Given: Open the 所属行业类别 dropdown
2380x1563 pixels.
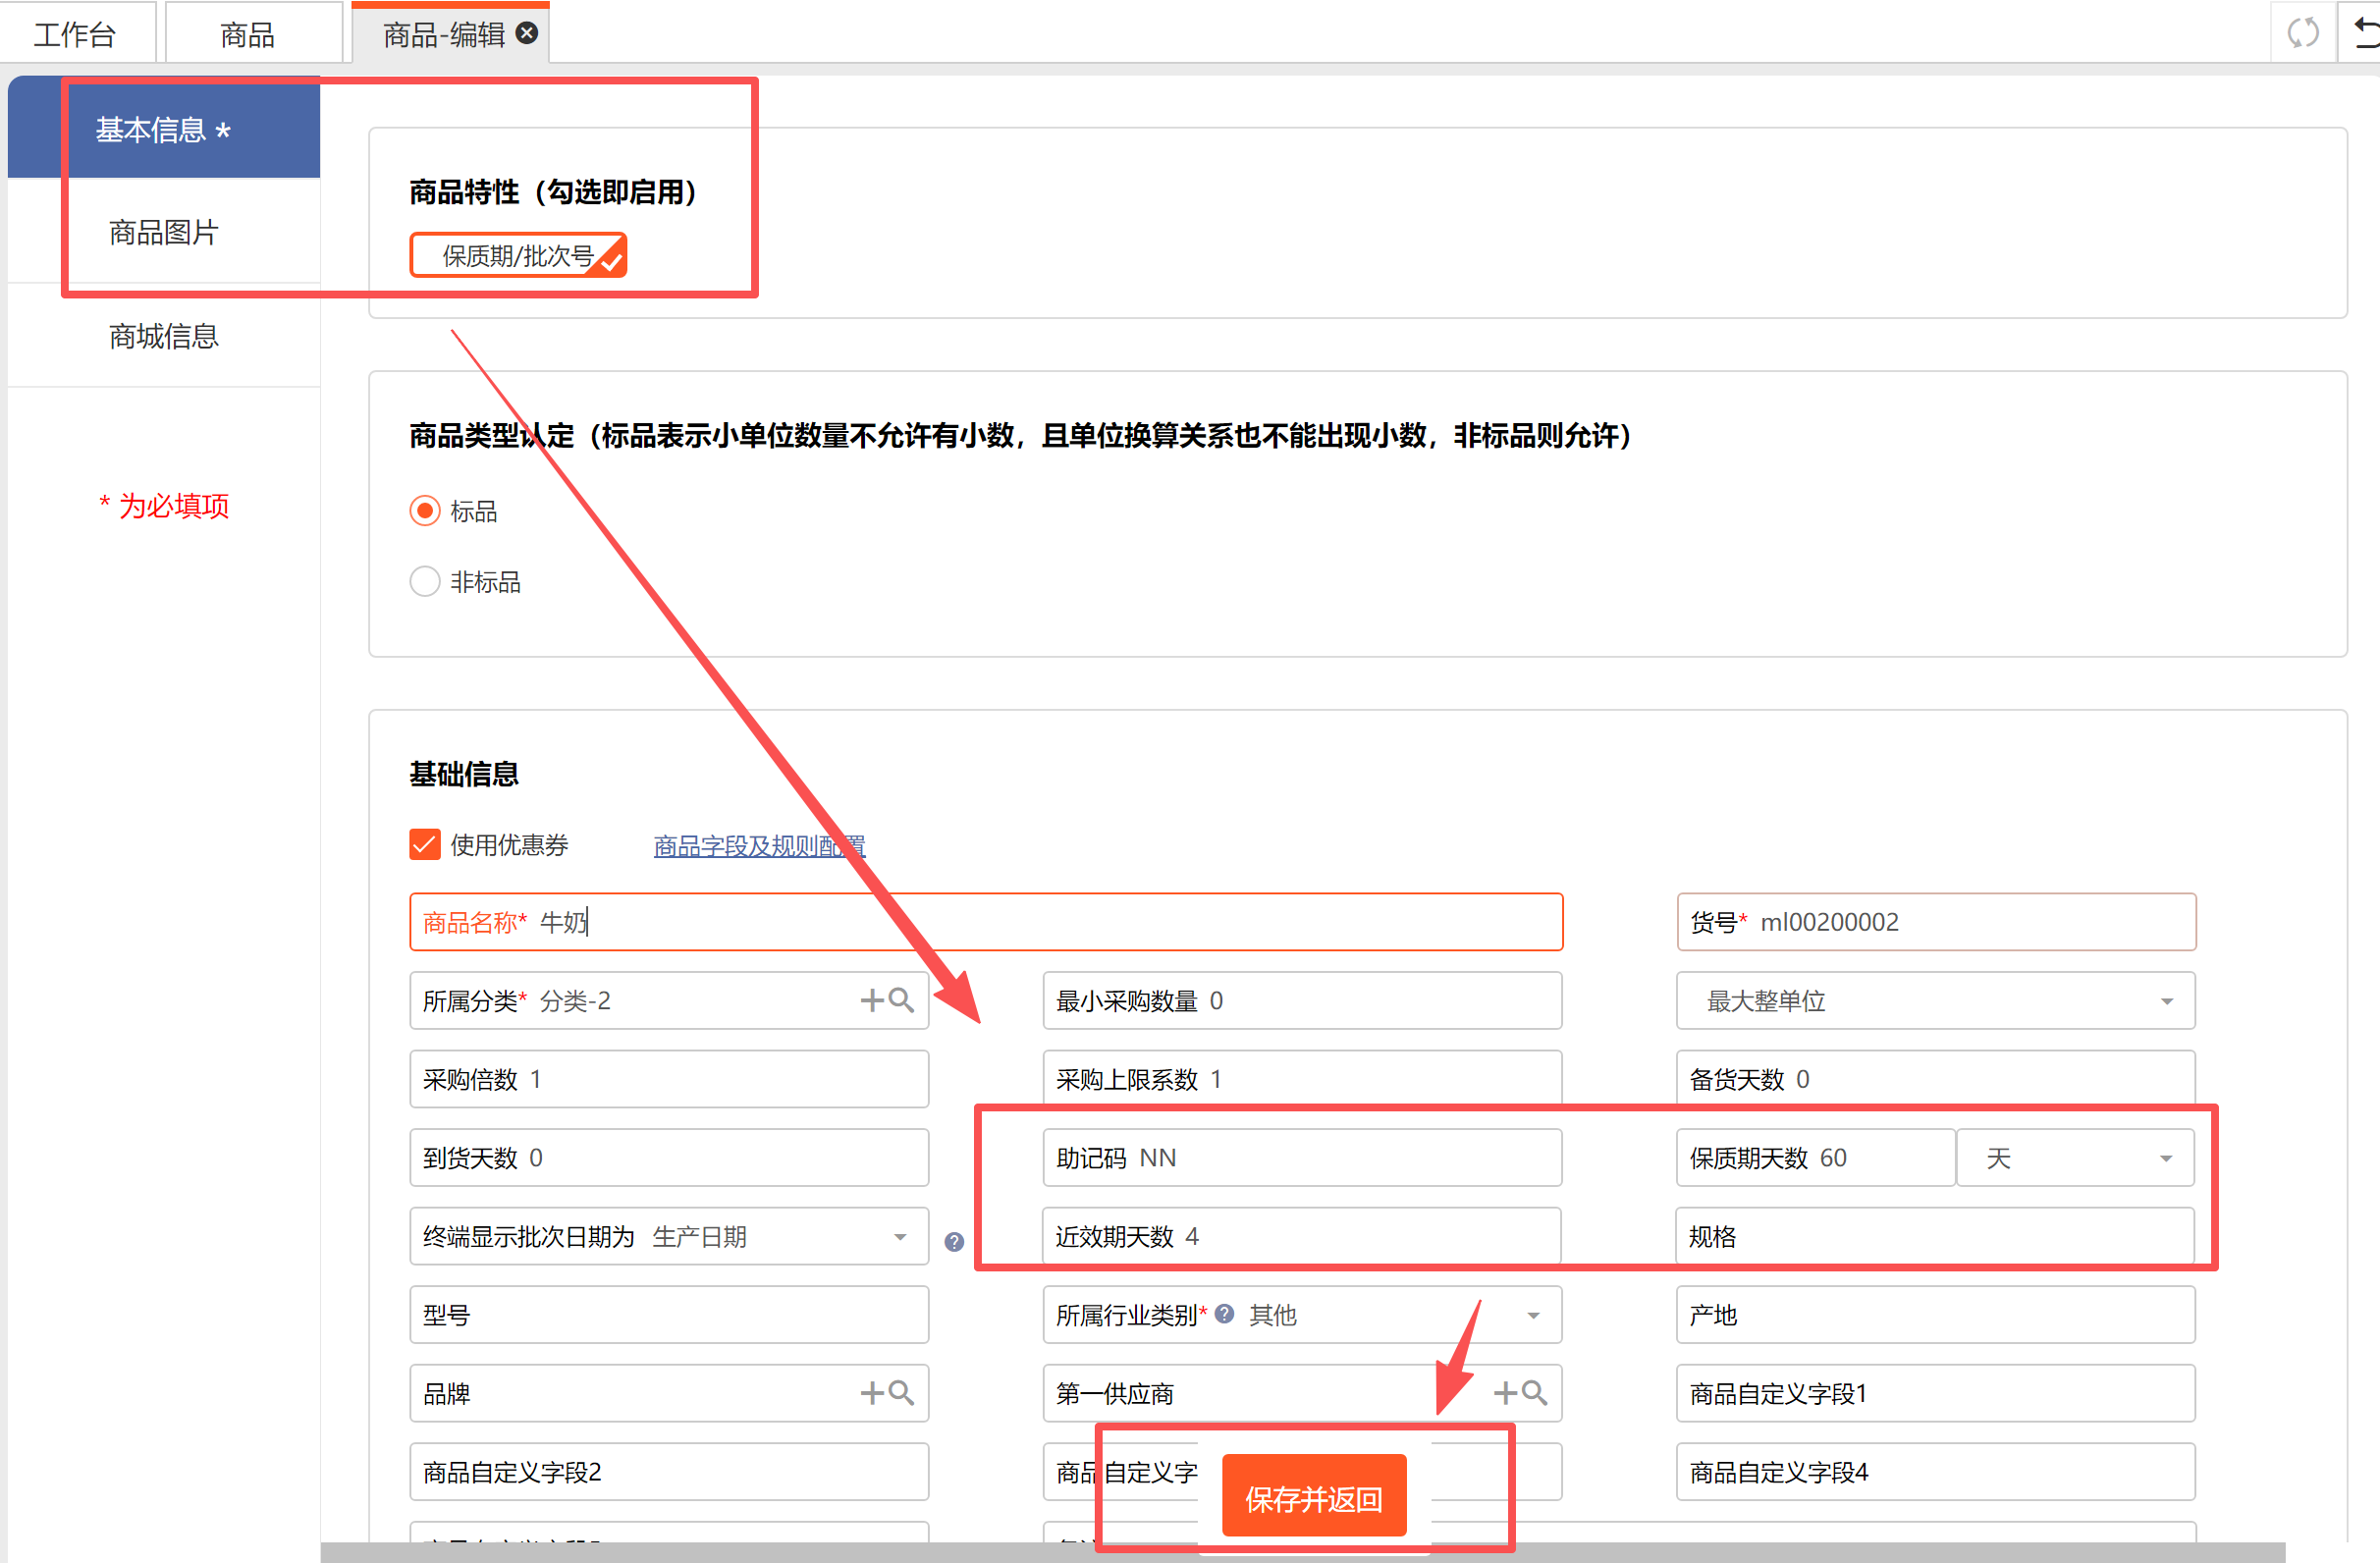Looking at the screenshot, I should click(x=1302, y=1315).
